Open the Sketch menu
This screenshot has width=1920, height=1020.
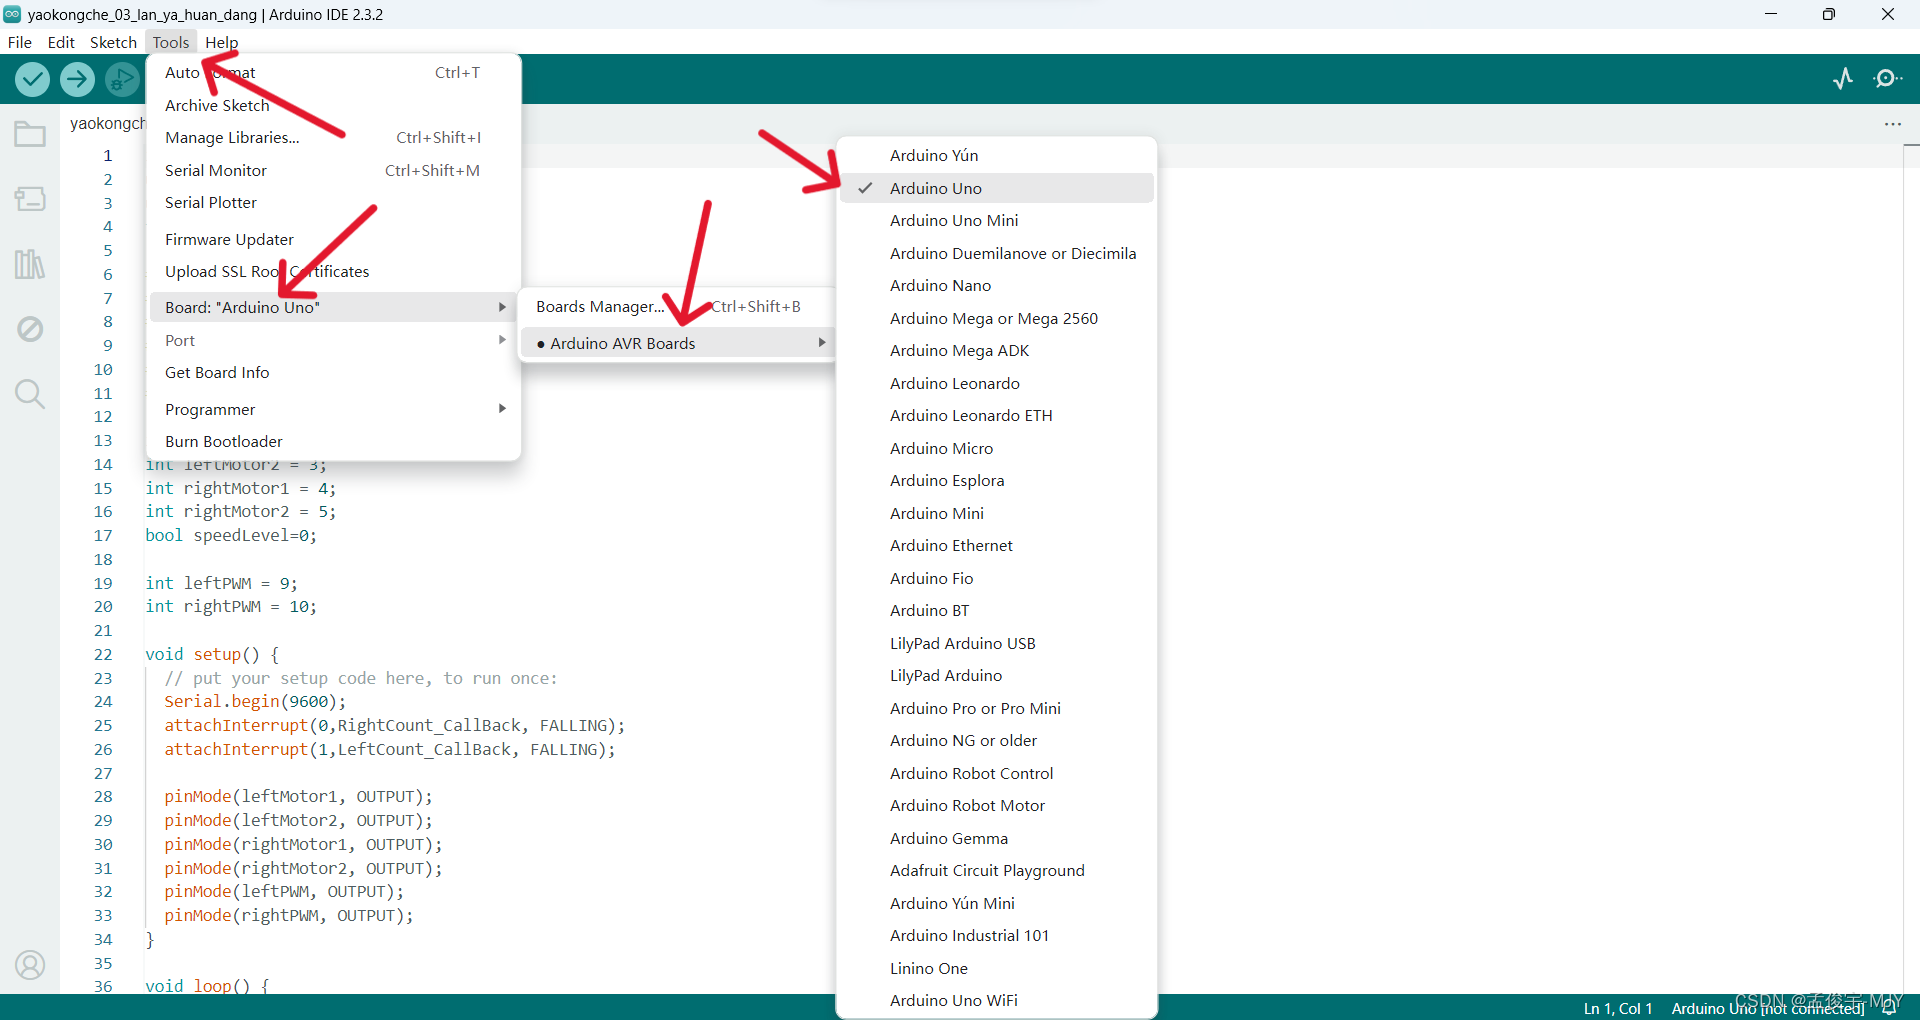pyautogui.click(x=113, y=42)
